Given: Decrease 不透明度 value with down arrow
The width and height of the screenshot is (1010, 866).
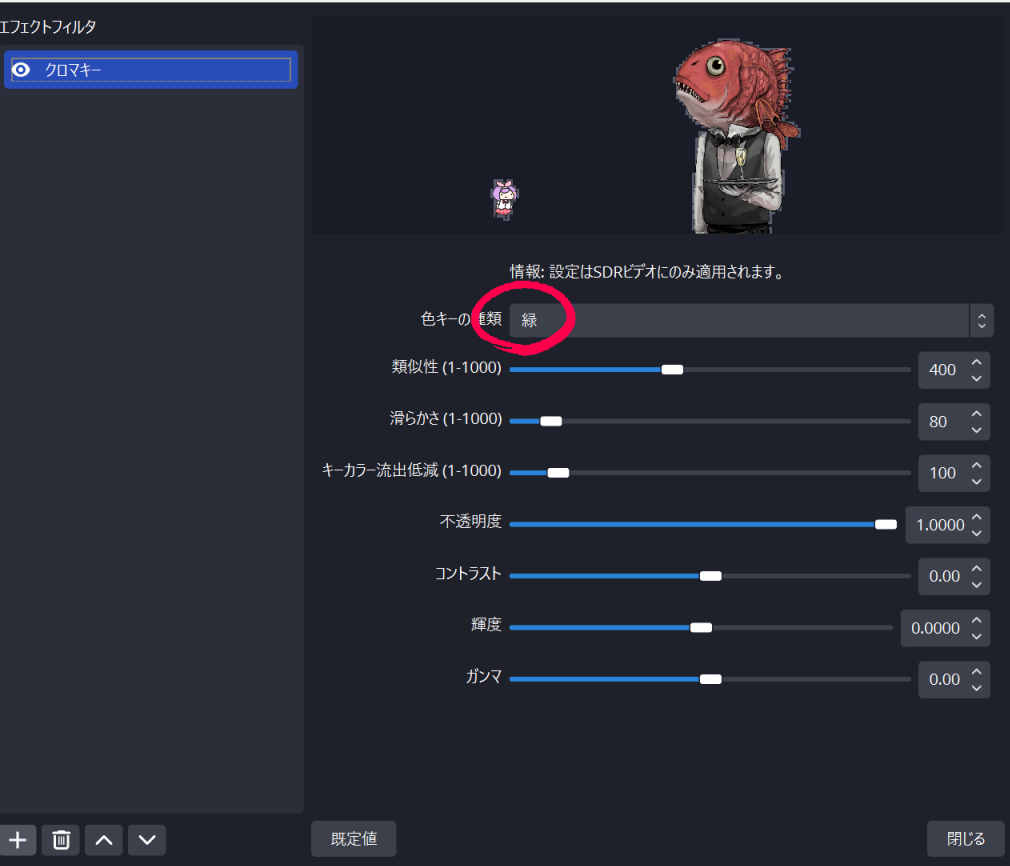Looking at the screenshot, I should pos(977,533).
